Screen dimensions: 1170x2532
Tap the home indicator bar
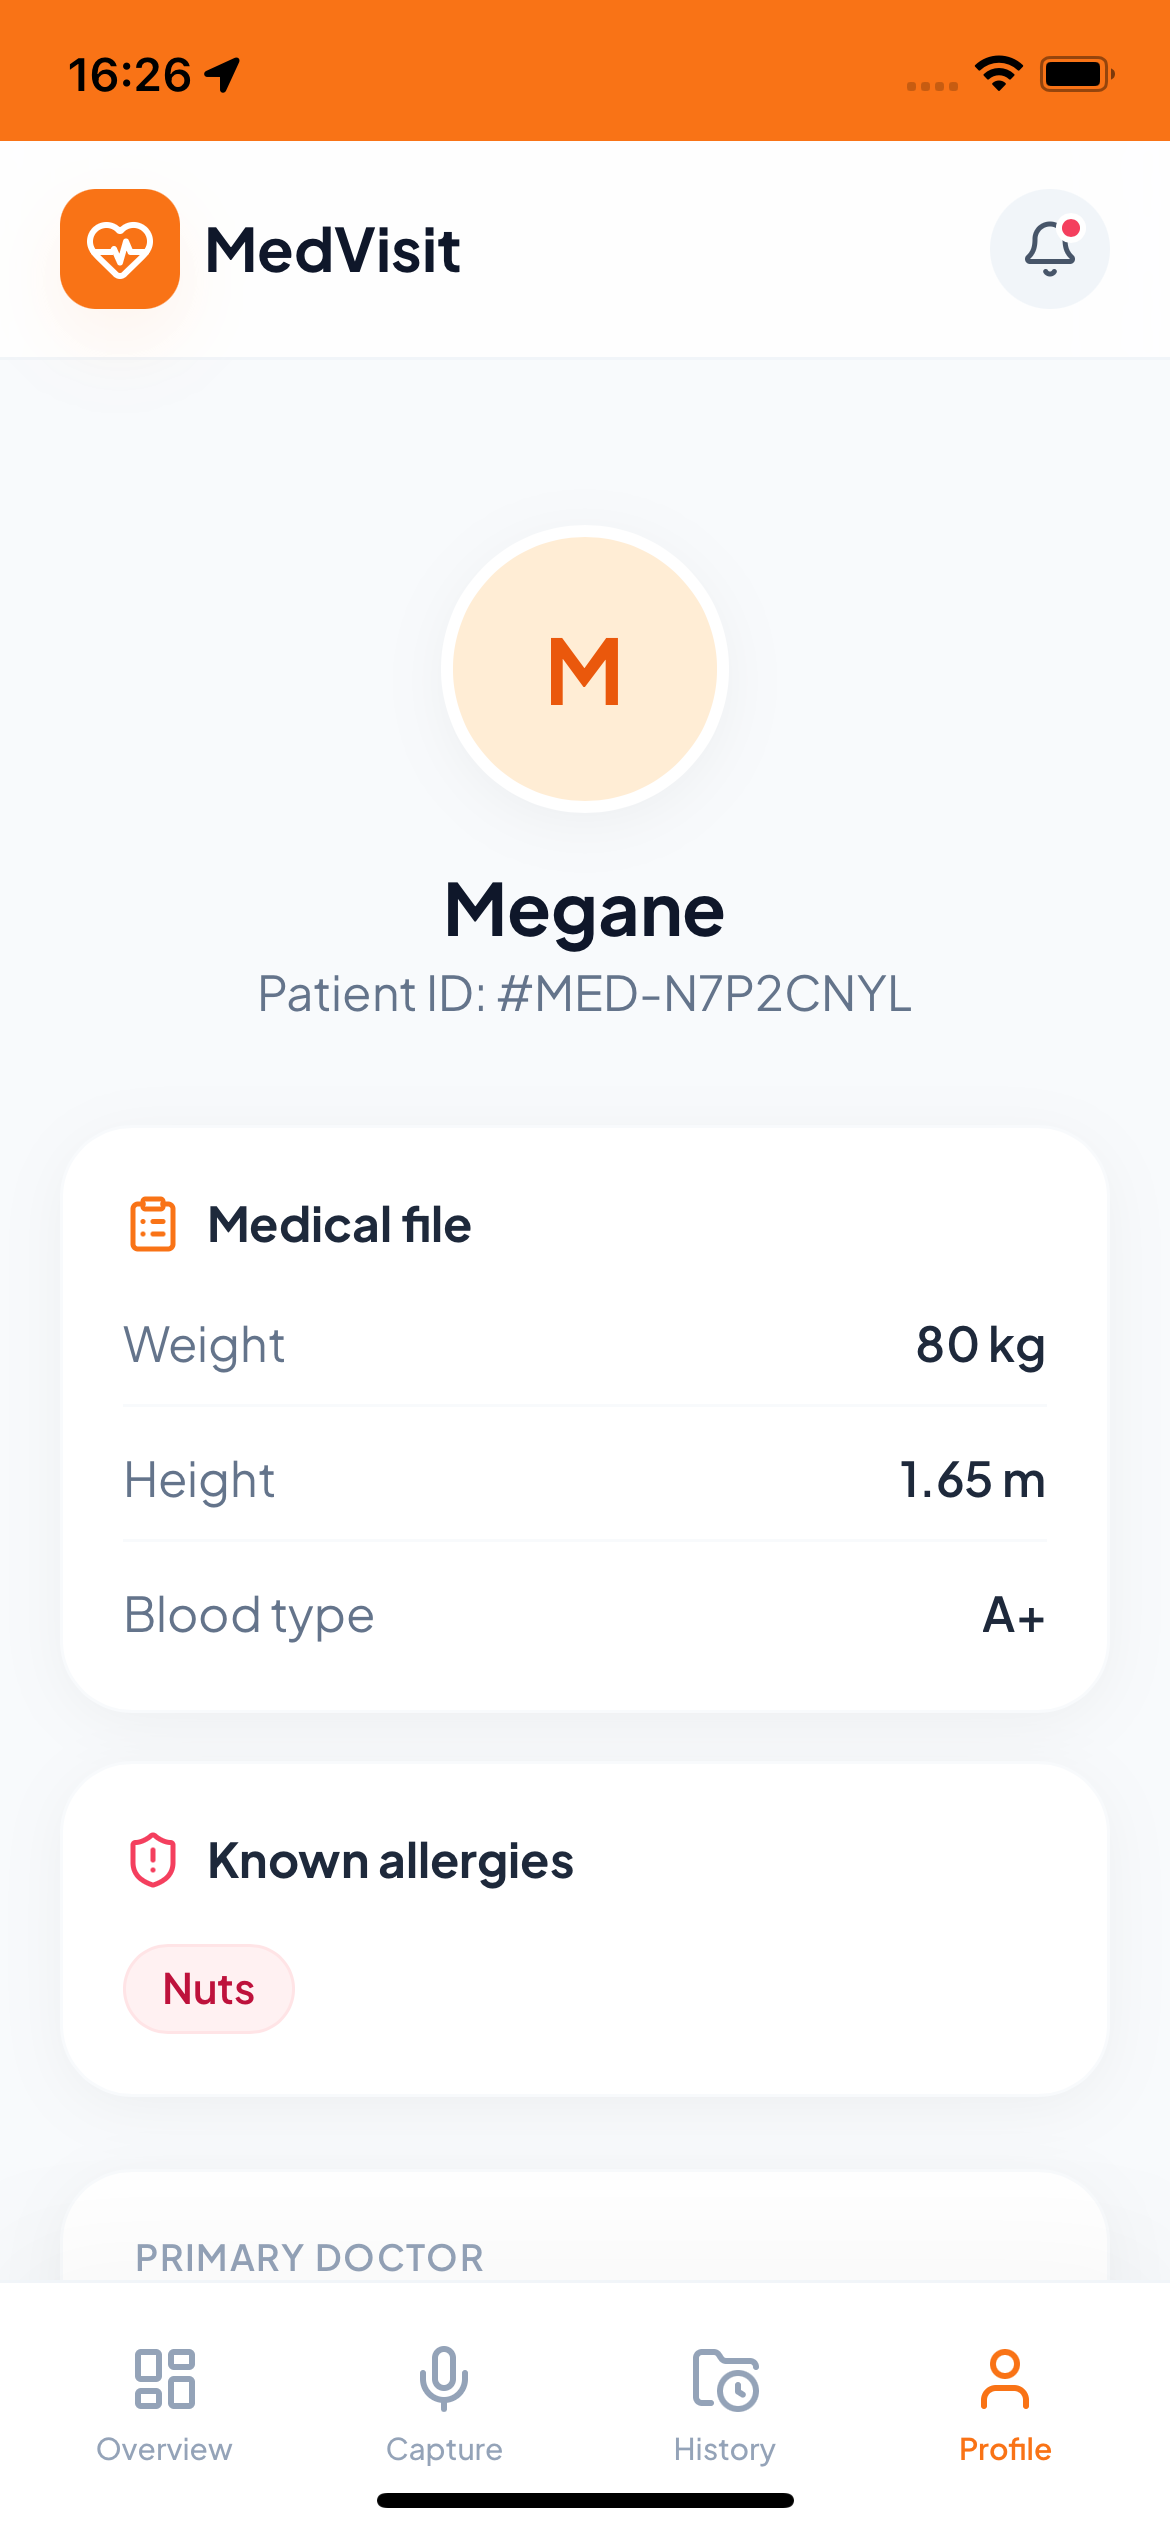[585, 2500]
